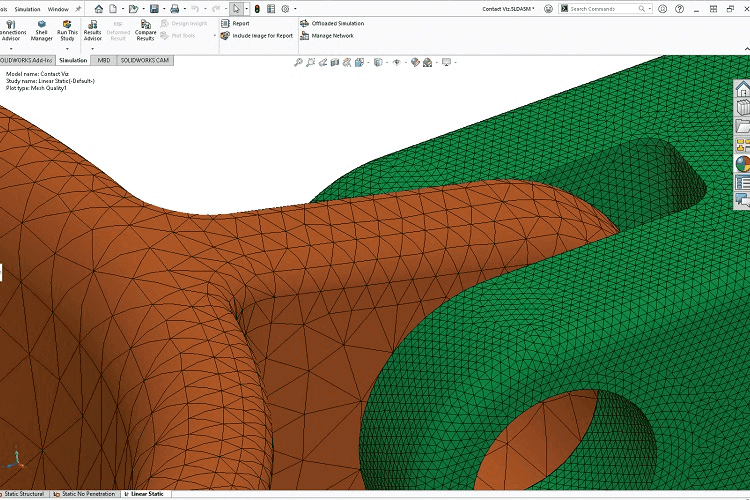
Task: Expand Connections Advisor dropdown arrow
Action: 11,49
